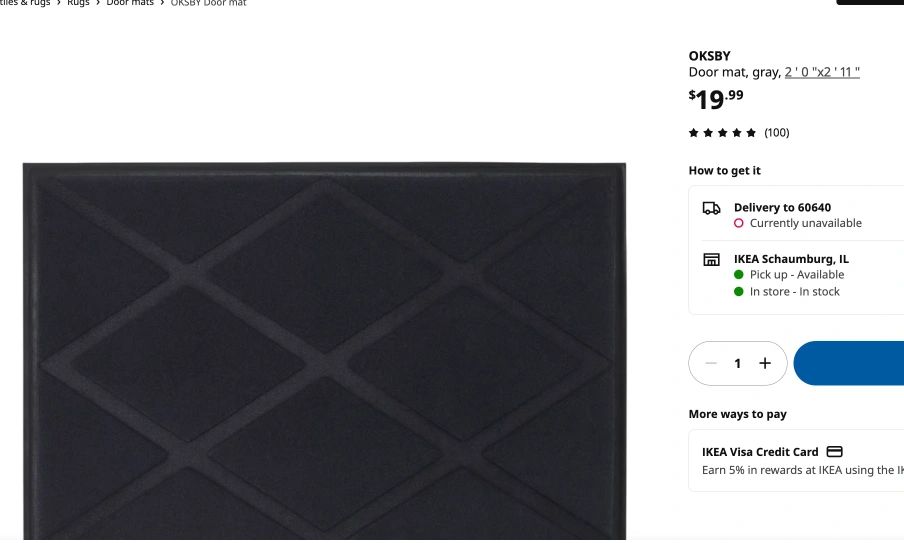904x543 pixels.
Task: Click the (100) review count
Action: tap(777, 133)
